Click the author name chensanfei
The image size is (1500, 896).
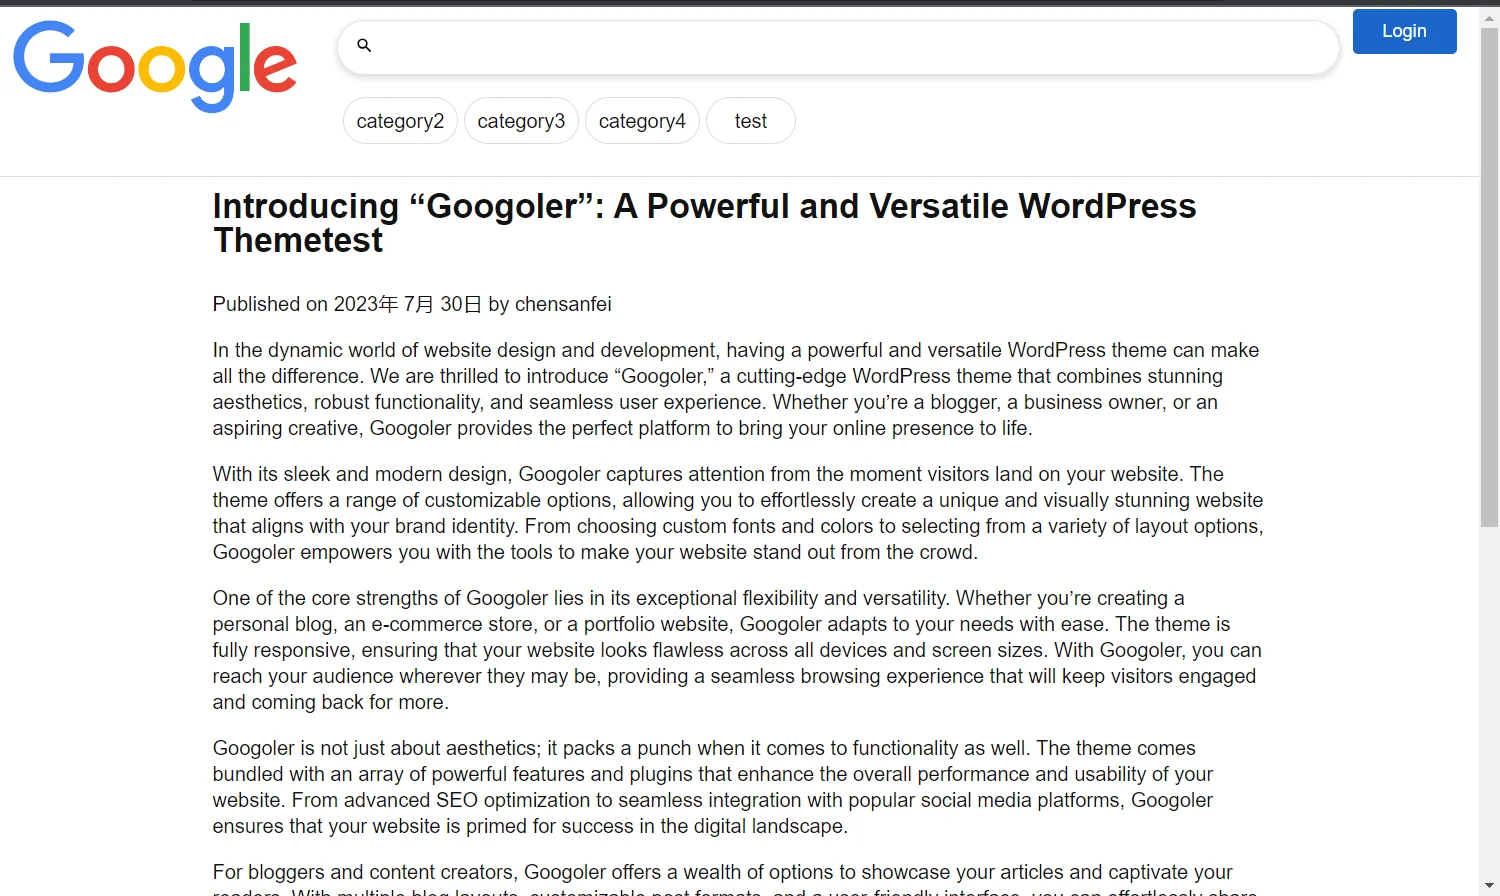(563, 304)
